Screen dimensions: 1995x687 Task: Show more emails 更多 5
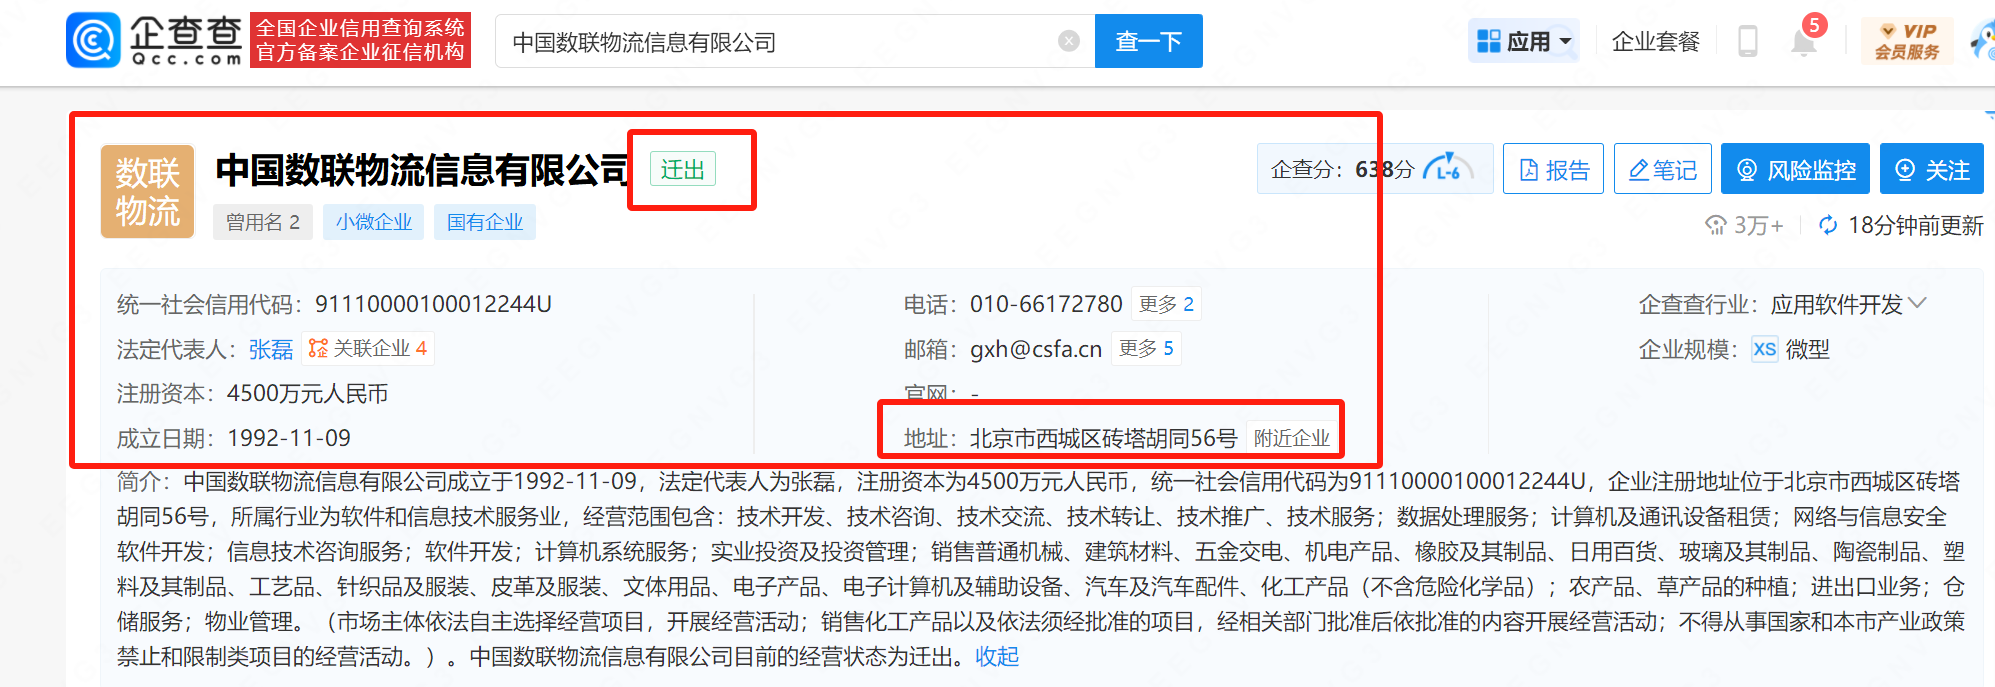[1146, 348]
